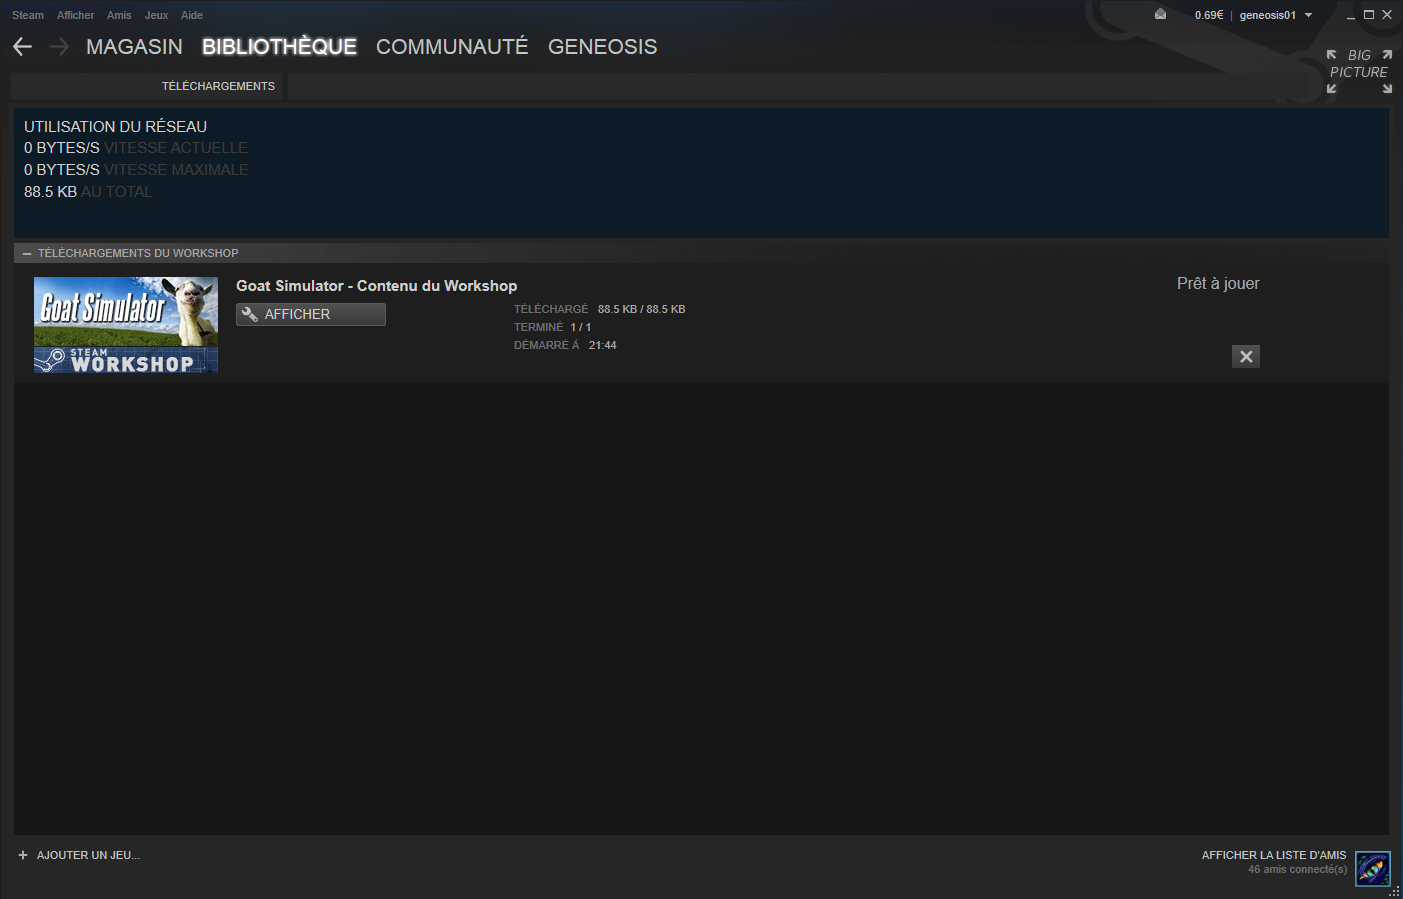Go forward with the right arrow
The image size is (1403, 899).
pyautogui.click(x=59, y=47)
